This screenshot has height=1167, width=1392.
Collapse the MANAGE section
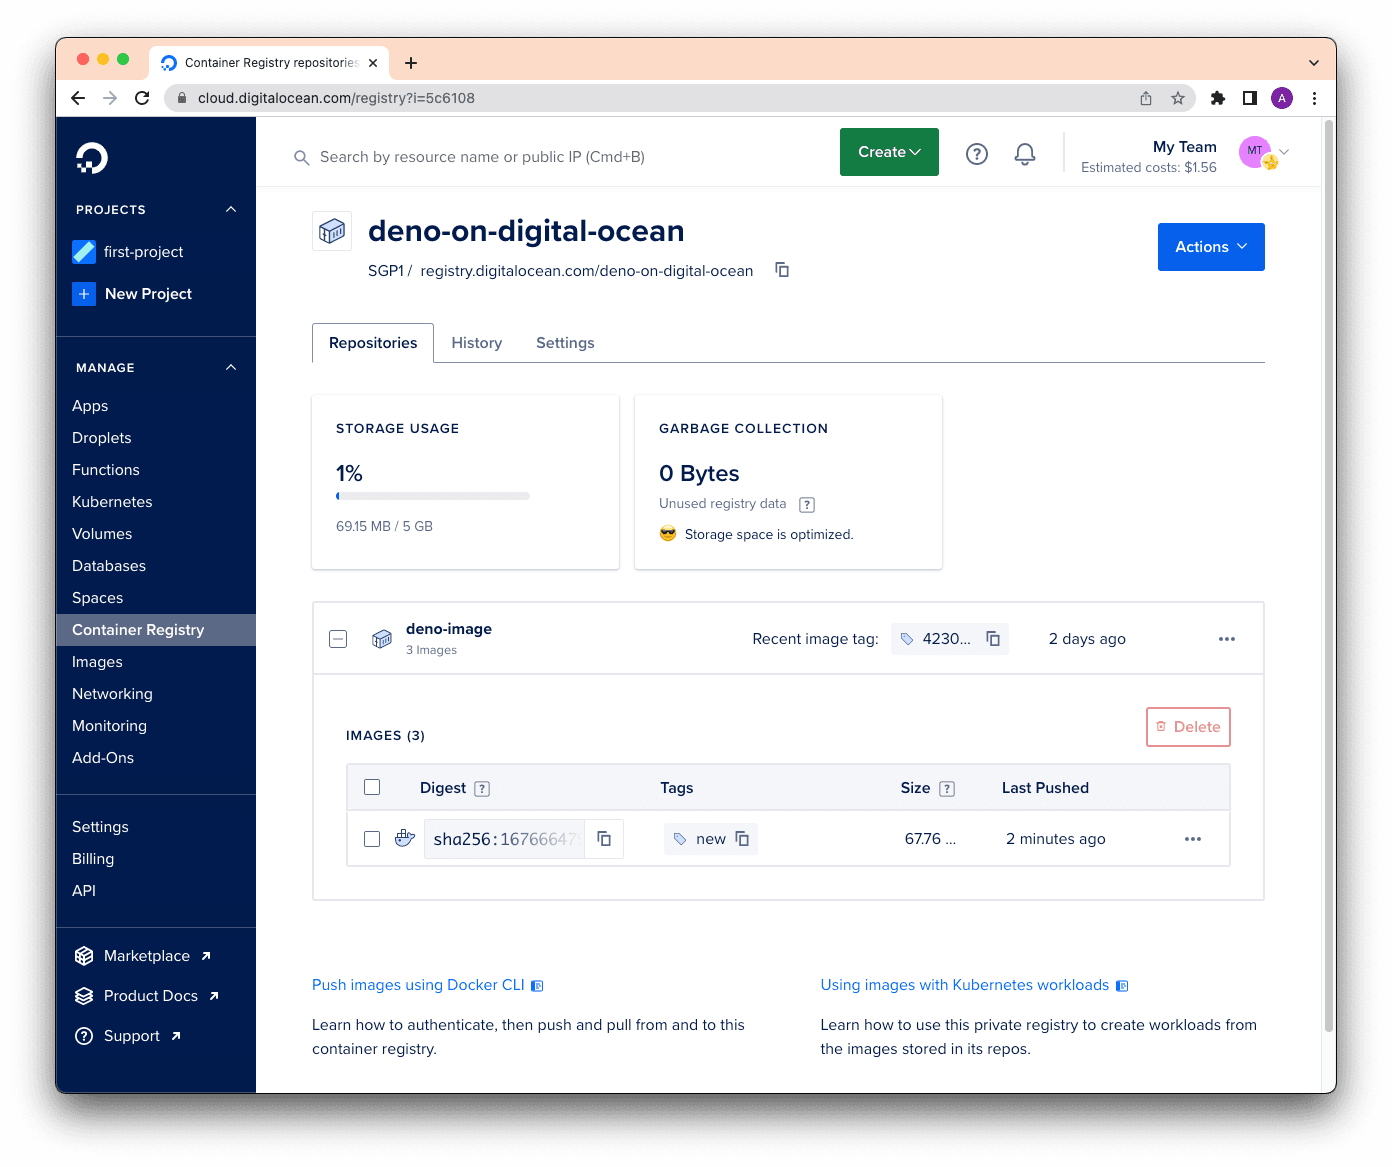click(231, 367)
